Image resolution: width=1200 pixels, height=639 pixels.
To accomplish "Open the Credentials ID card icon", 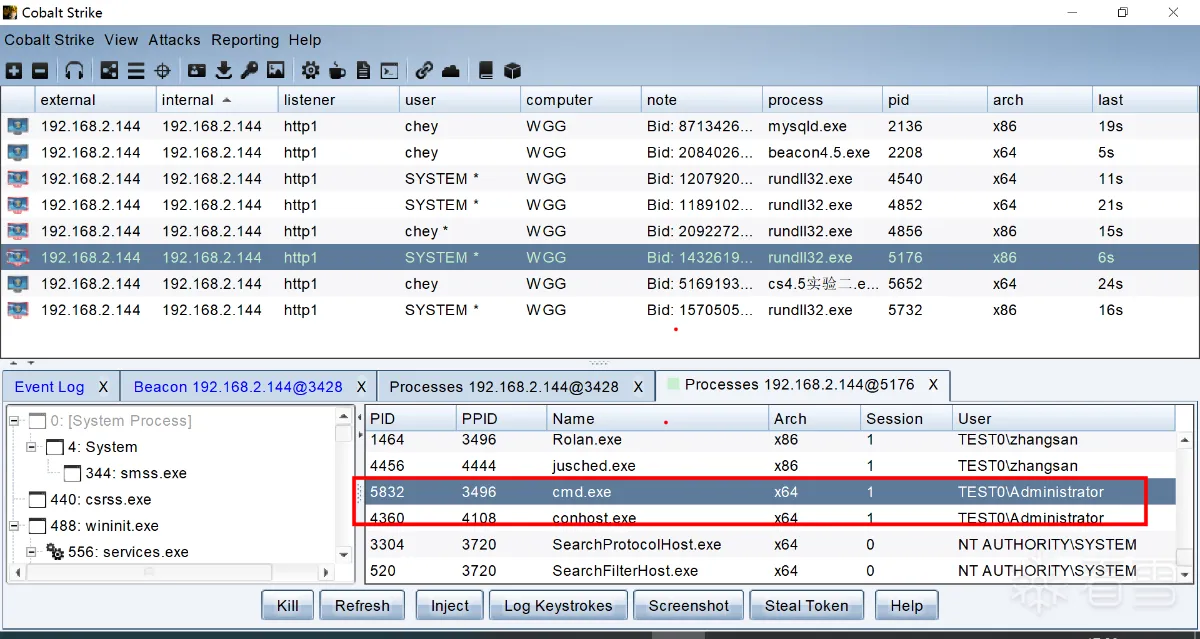I will [197, 71].
